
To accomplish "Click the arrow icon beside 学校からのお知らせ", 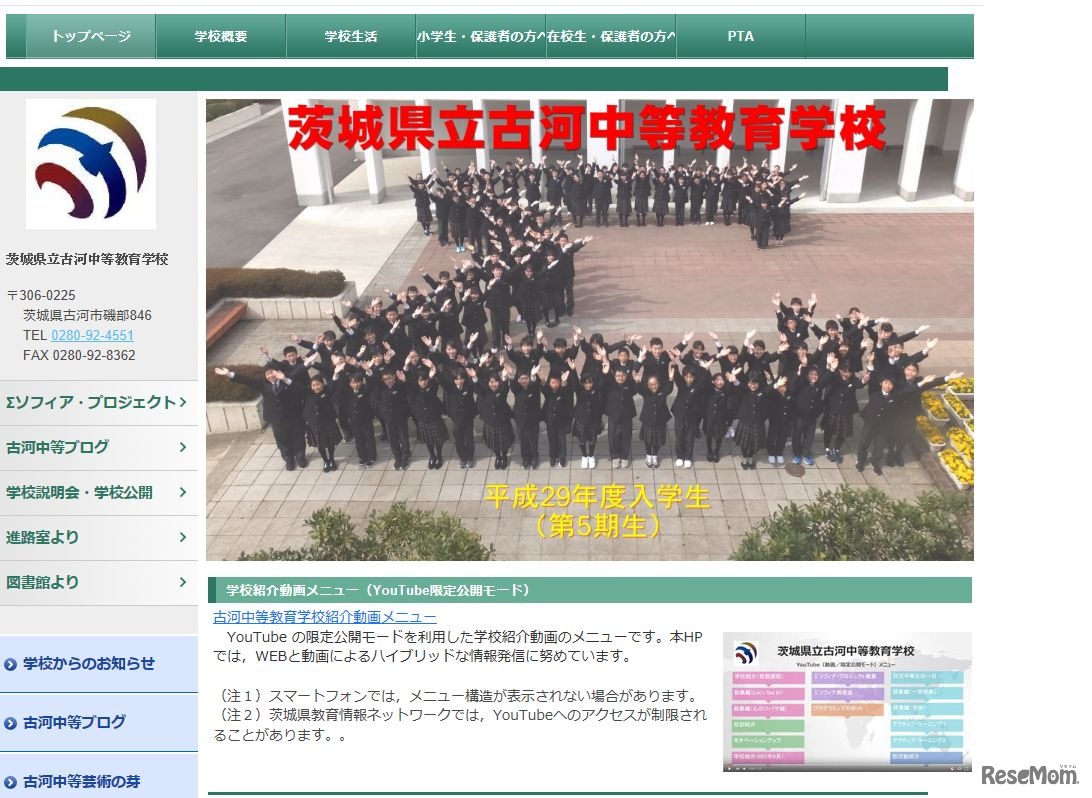I will 11,664.
